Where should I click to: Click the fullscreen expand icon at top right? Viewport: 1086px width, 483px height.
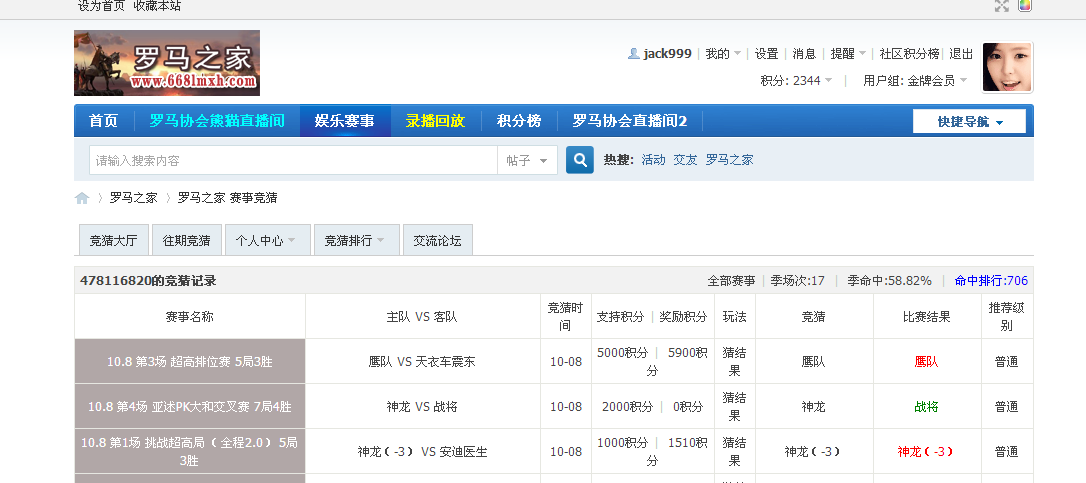pyautogui.click(x=1002, y=6)
